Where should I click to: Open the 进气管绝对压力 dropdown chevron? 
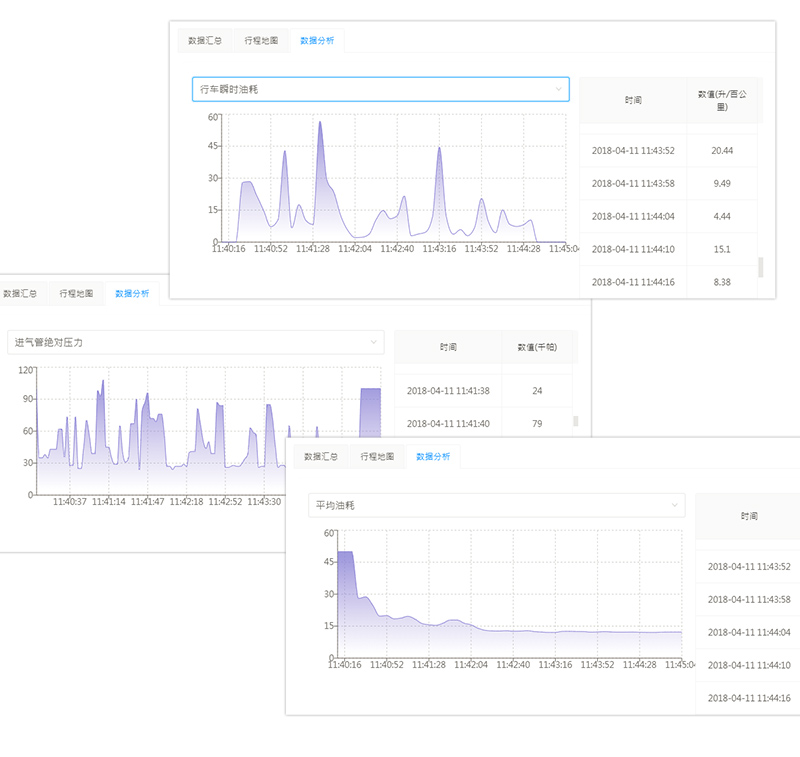374,342
